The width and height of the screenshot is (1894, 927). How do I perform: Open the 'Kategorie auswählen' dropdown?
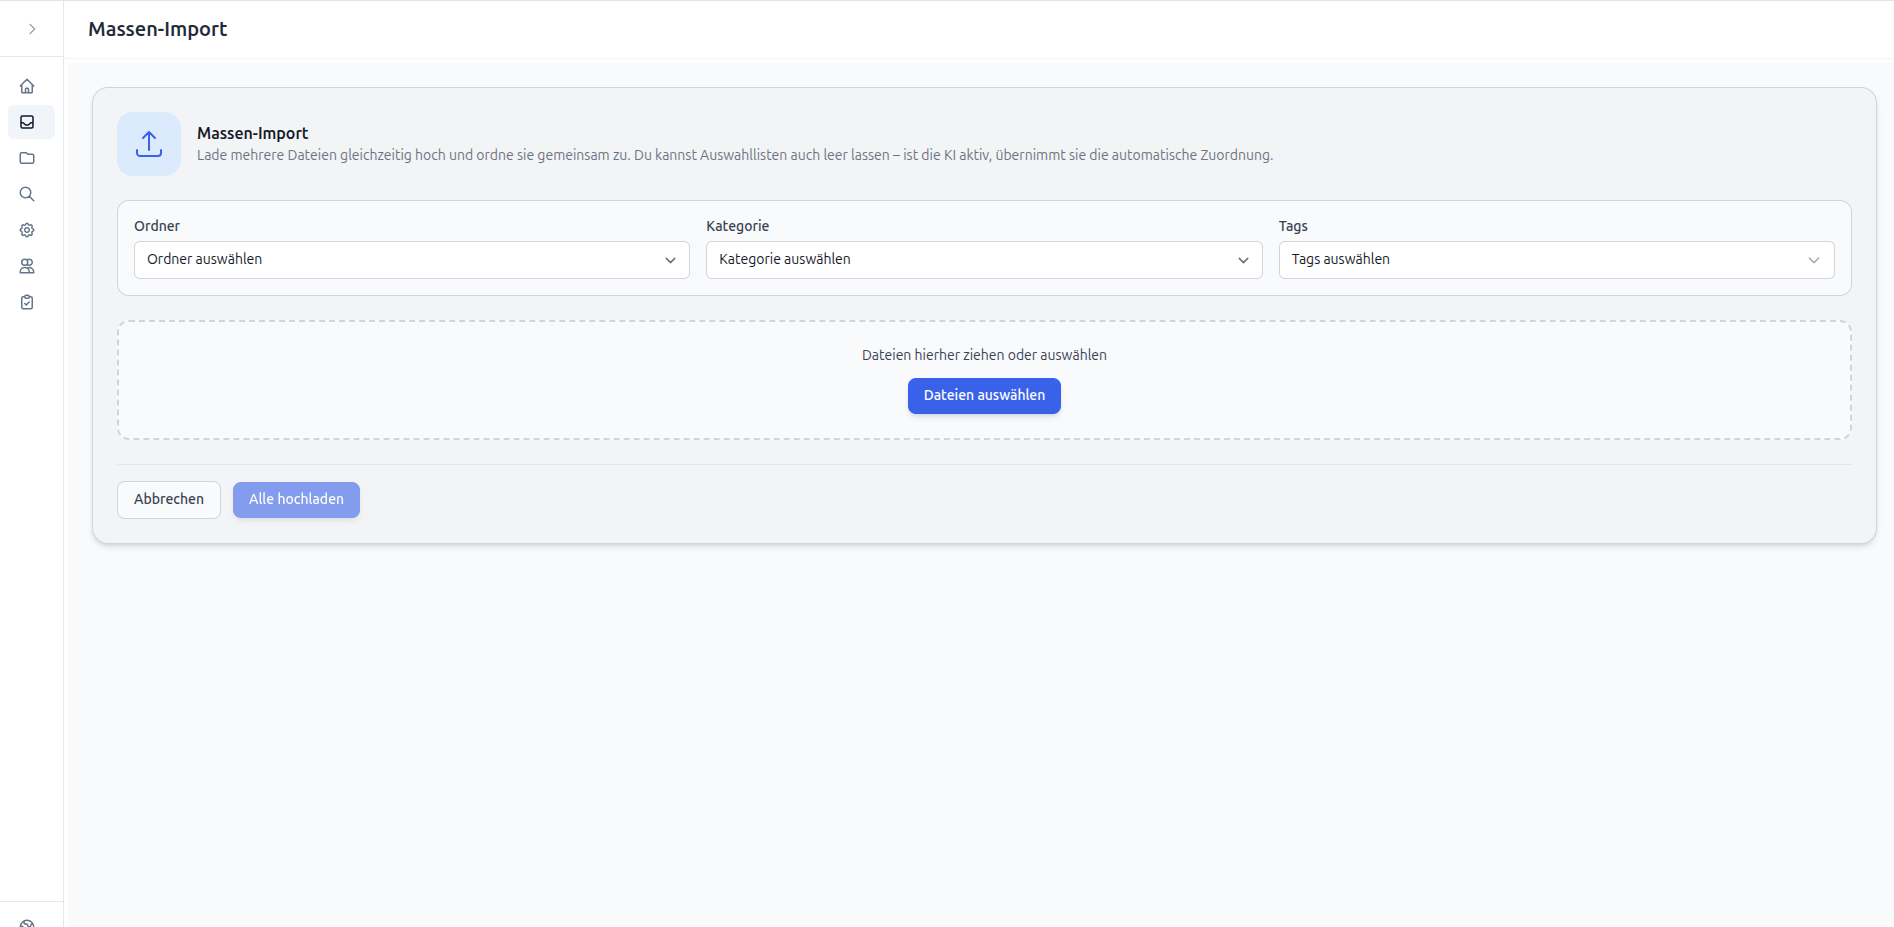pos(984,260)
